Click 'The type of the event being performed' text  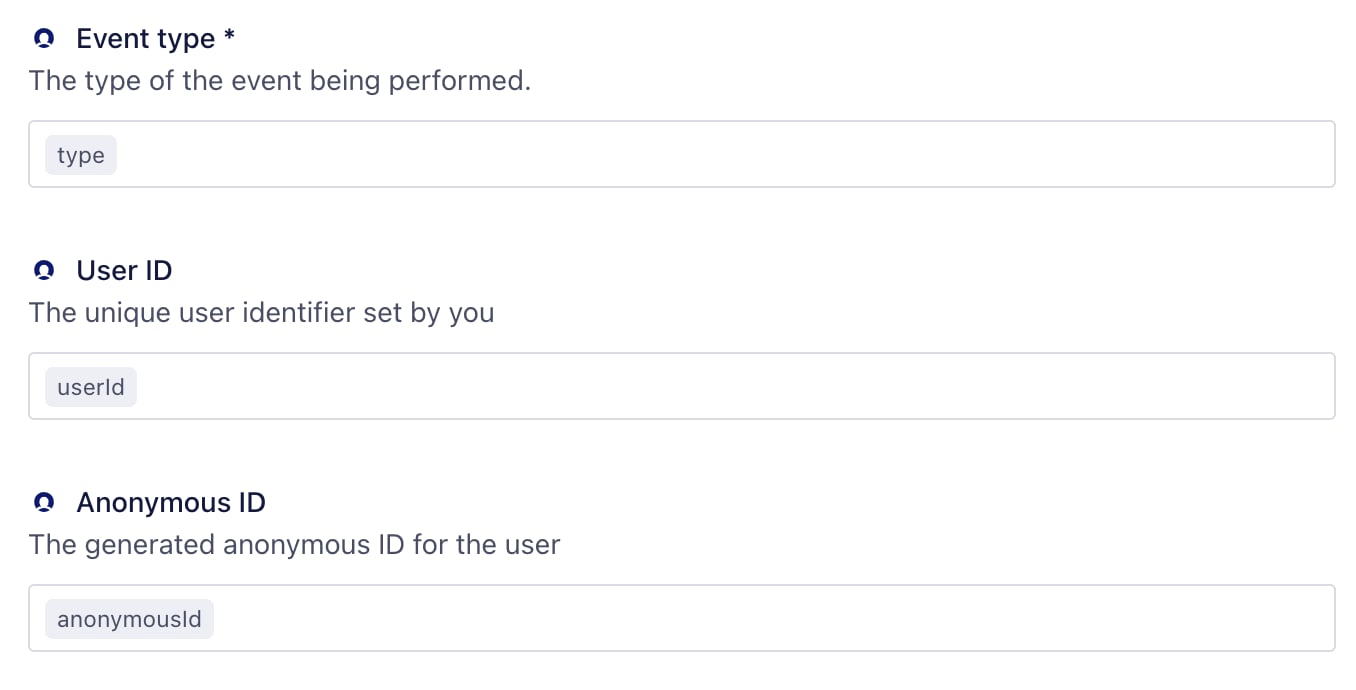(280, 81)
